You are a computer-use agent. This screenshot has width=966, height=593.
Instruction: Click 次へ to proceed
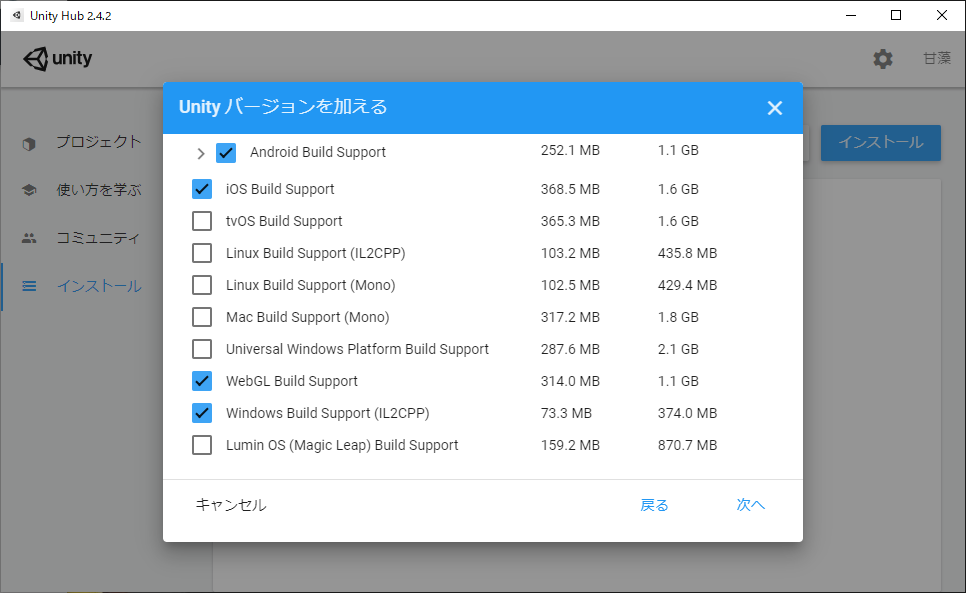(750, 505)
